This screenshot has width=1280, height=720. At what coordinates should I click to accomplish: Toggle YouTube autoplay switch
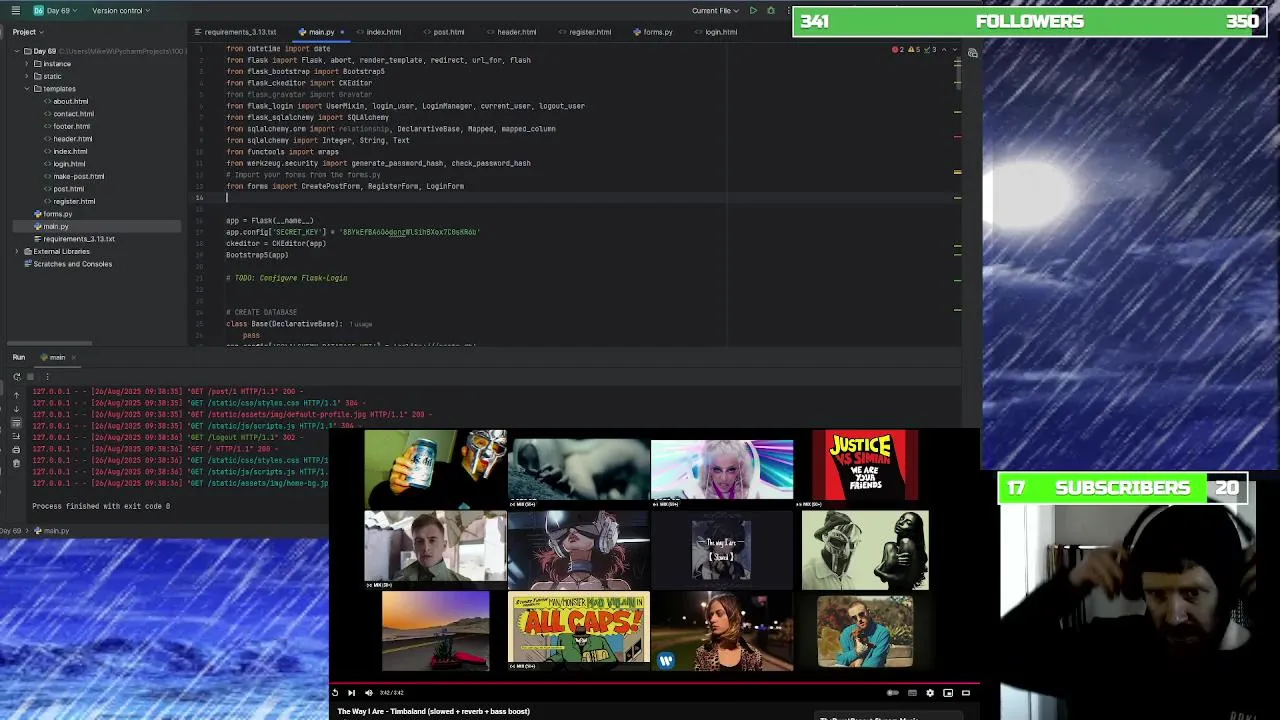coord(892,693)
